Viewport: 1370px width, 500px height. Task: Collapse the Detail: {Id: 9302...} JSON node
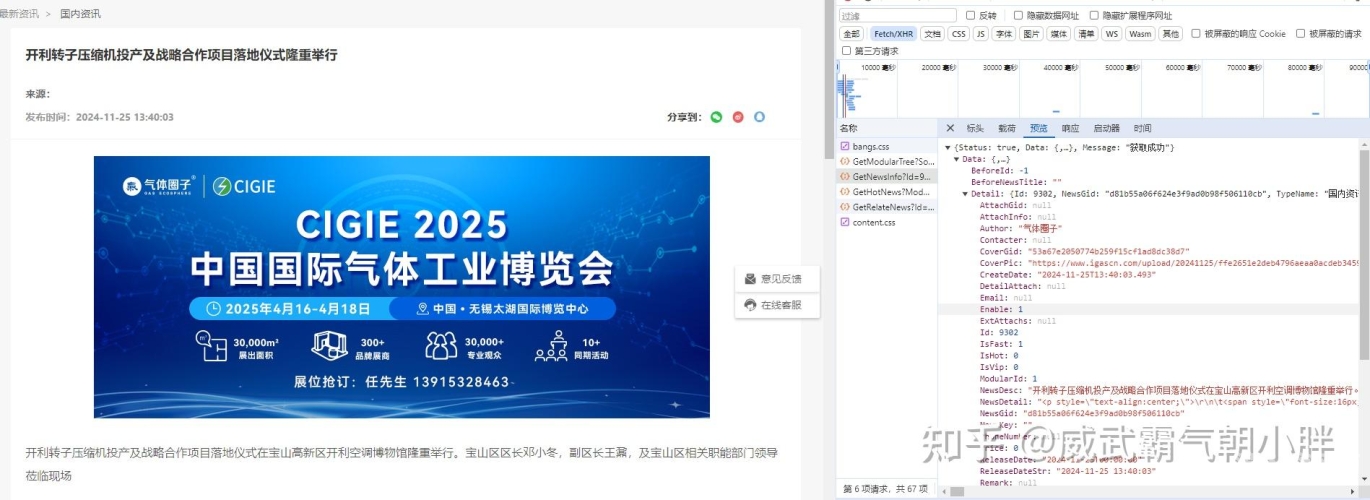pos(965,194)
